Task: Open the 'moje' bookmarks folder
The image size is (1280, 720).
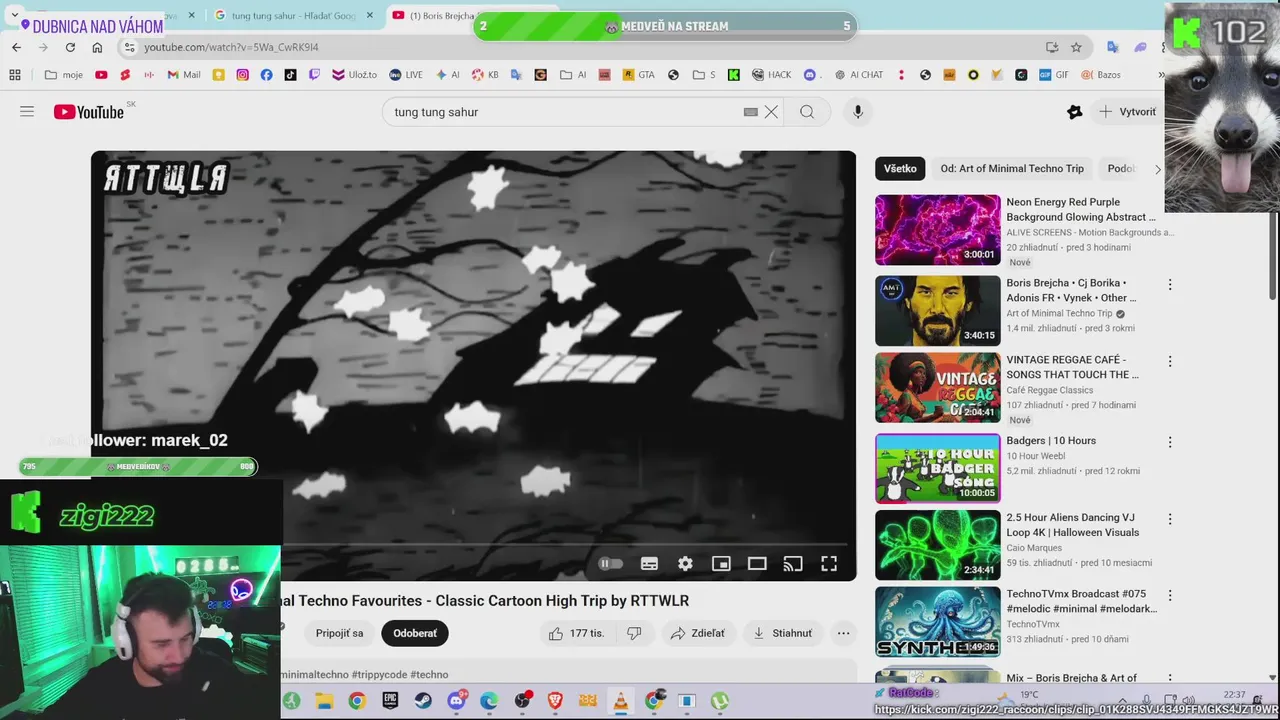Action: (64, 75)
